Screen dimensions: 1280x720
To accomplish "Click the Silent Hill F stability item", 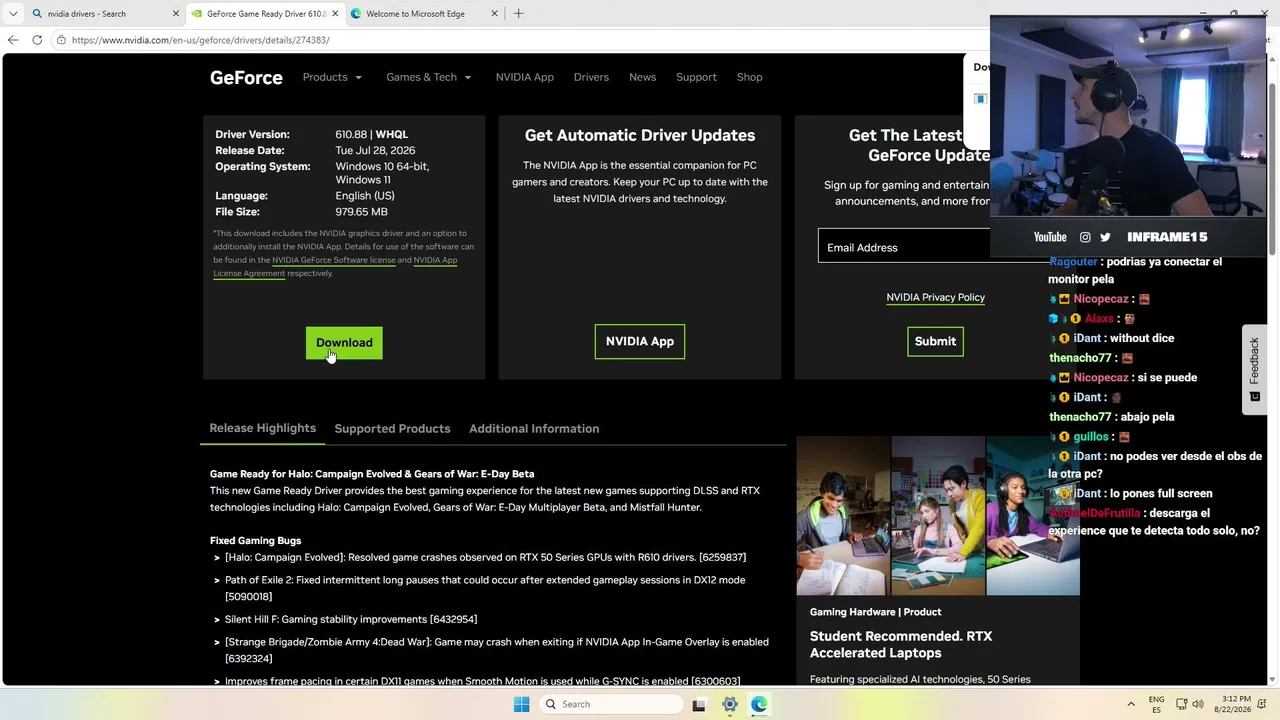I will (351, 619).
